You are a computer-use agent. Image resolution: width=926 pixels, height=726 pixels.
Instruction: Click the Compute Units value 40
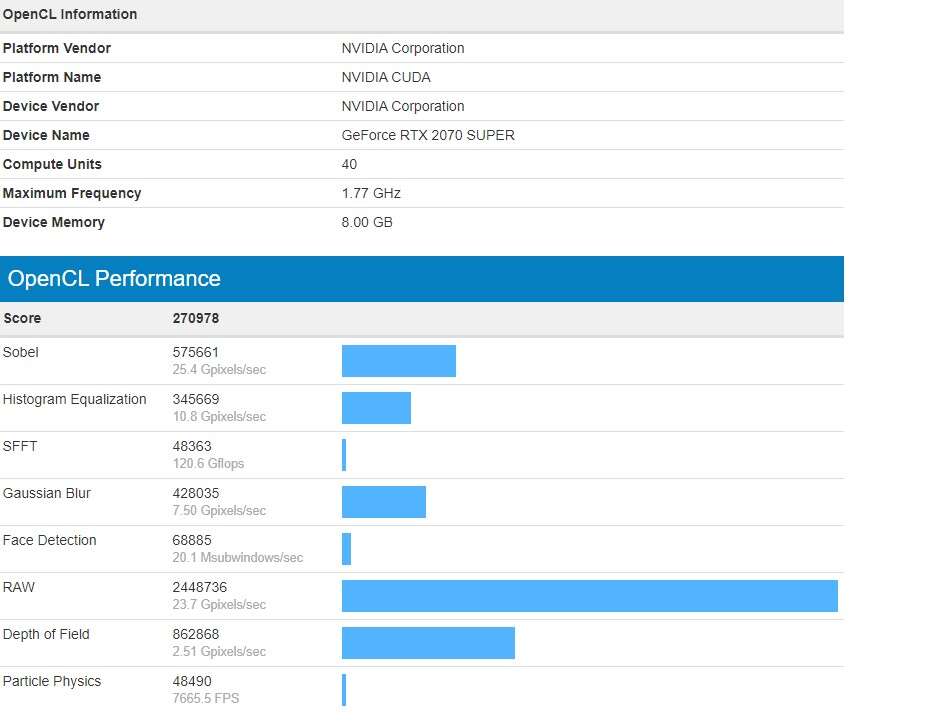[x=349, y=164]
